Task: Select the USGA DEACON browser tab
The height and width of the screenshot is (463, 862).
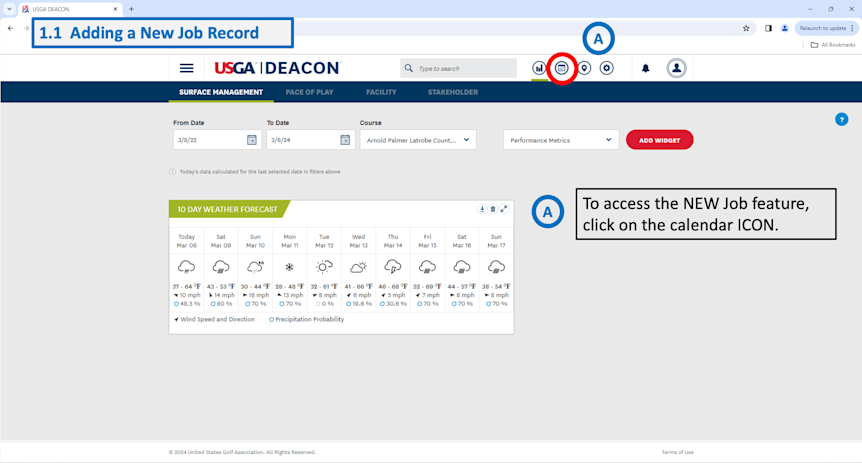Action: tap(70, 9)
